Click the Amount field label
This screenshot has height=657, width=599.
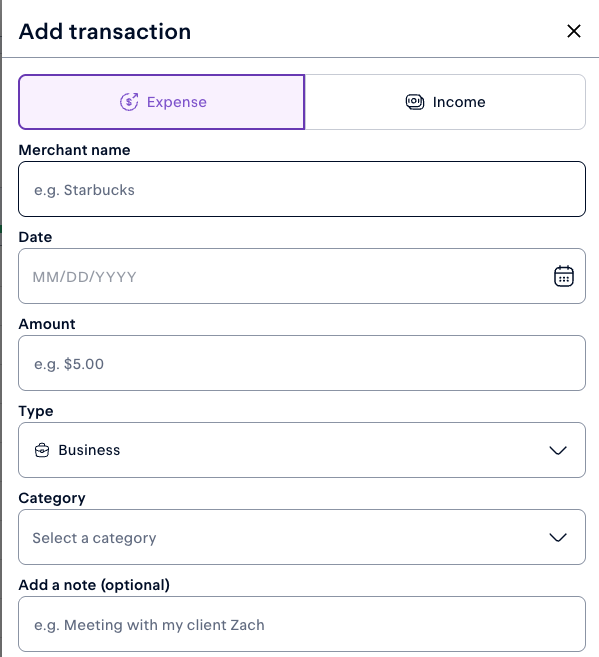[x=47, y=324]
